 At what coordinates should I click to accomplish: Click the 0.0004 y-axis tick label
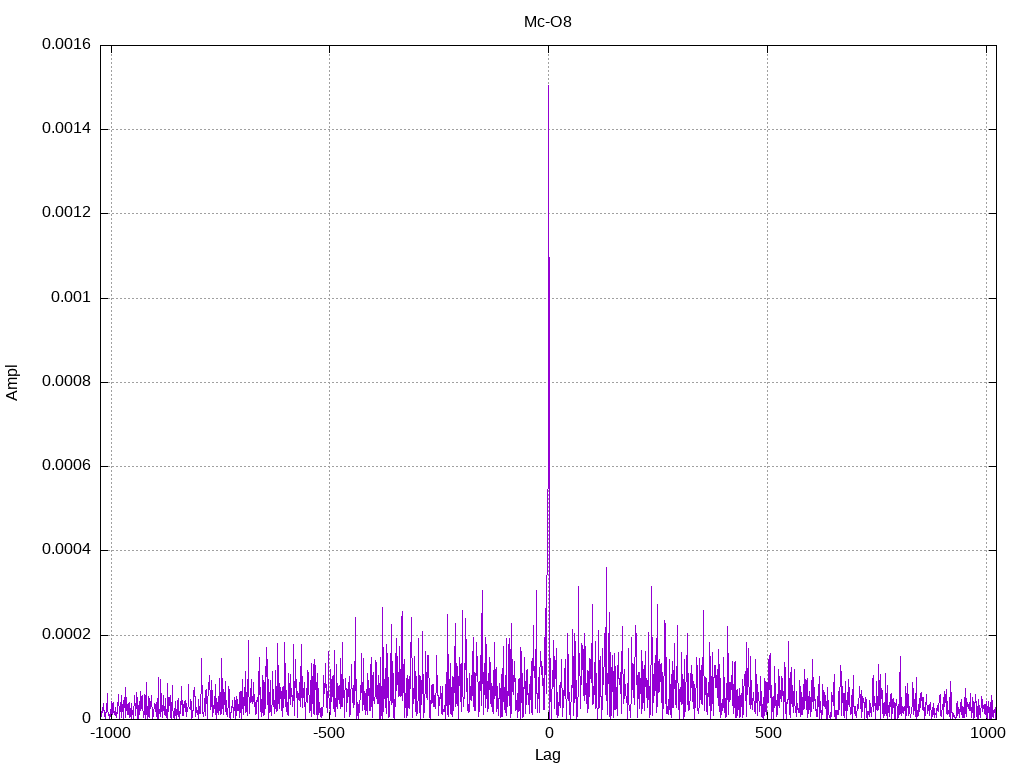pos(66,550)
